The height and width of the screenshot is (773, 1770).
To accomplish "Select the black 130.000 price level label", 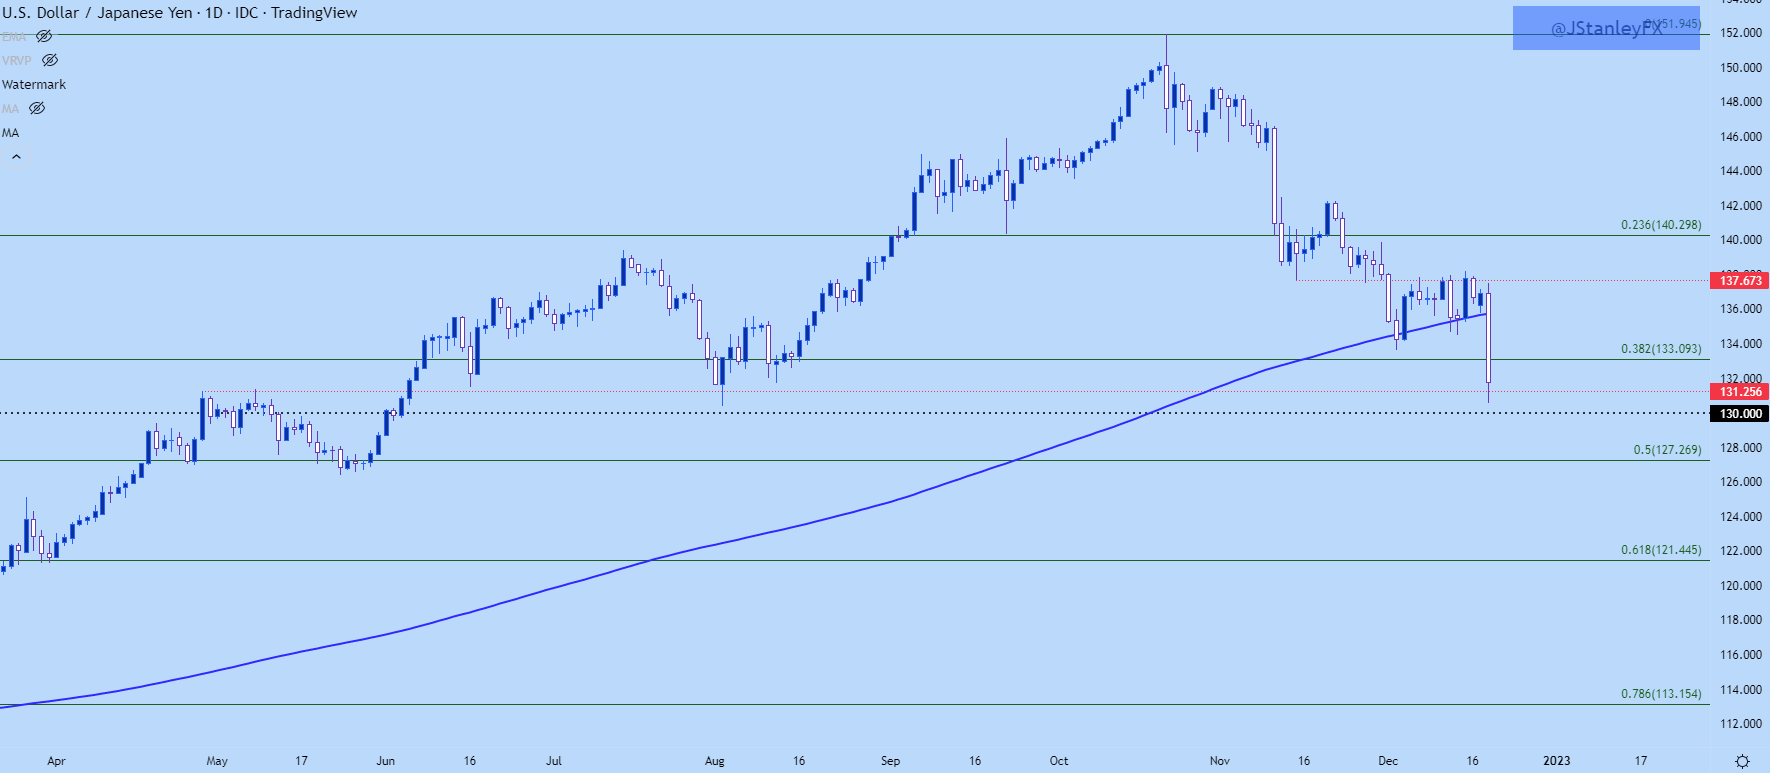I will point(1740,414).
